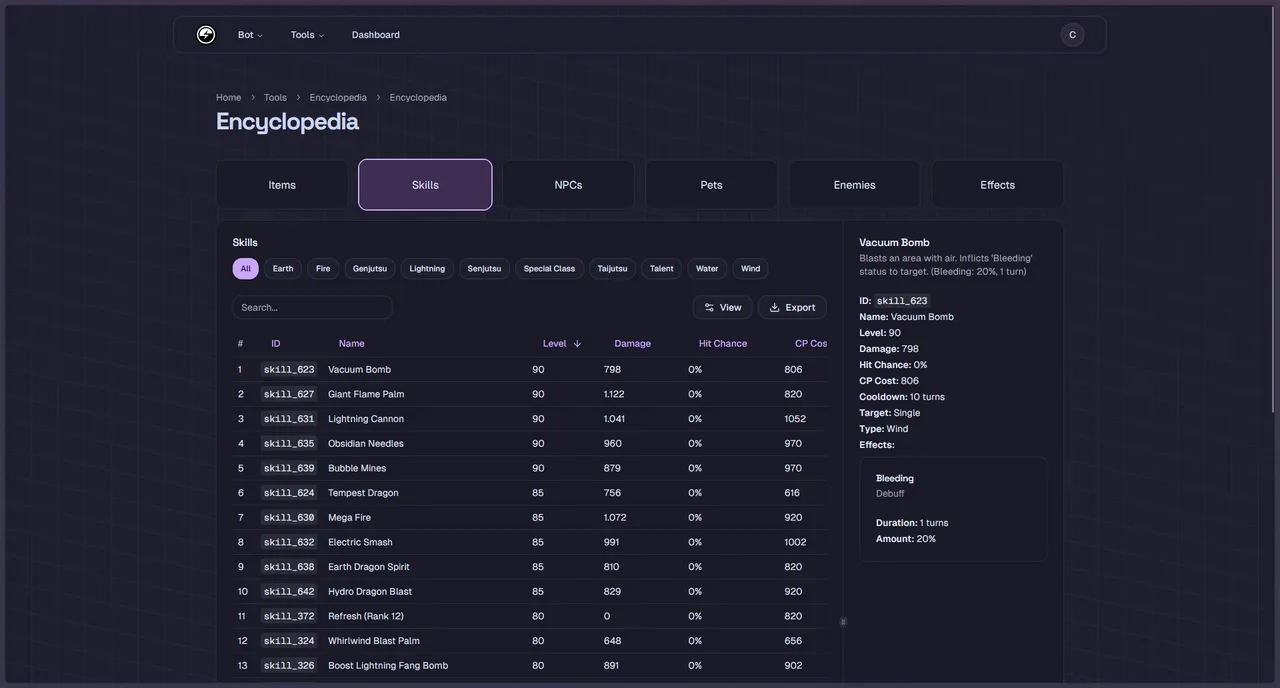This screenshot has height=688, width=1280.
Task: Filter skills by Fire
Action: click(x=323, y=269)
